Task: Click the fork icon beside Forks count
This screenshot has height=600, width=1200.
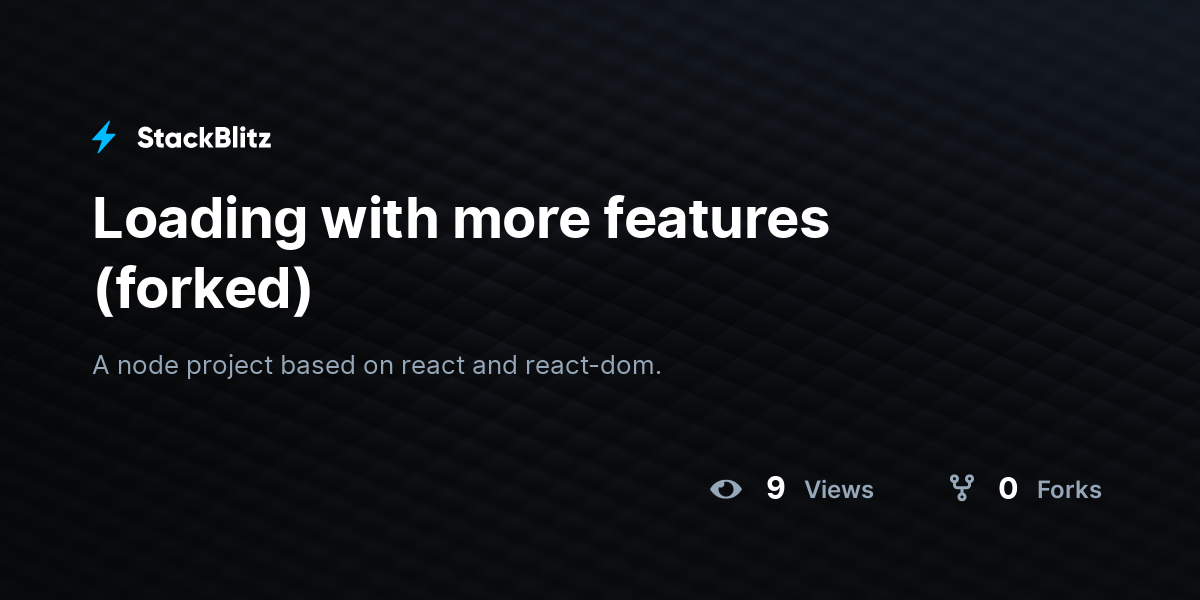Action: 961,488
